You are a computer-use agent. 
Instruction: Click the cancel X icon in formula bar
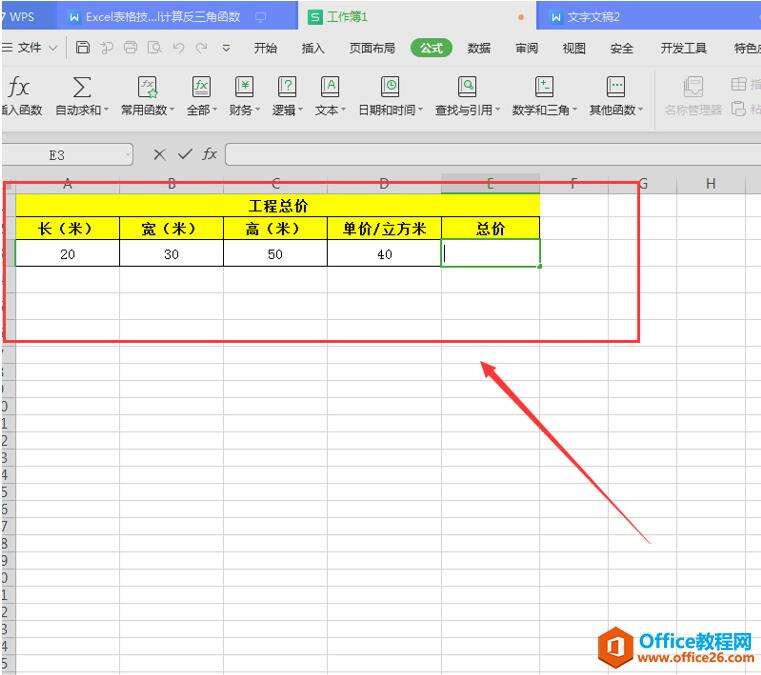point(159,155)
